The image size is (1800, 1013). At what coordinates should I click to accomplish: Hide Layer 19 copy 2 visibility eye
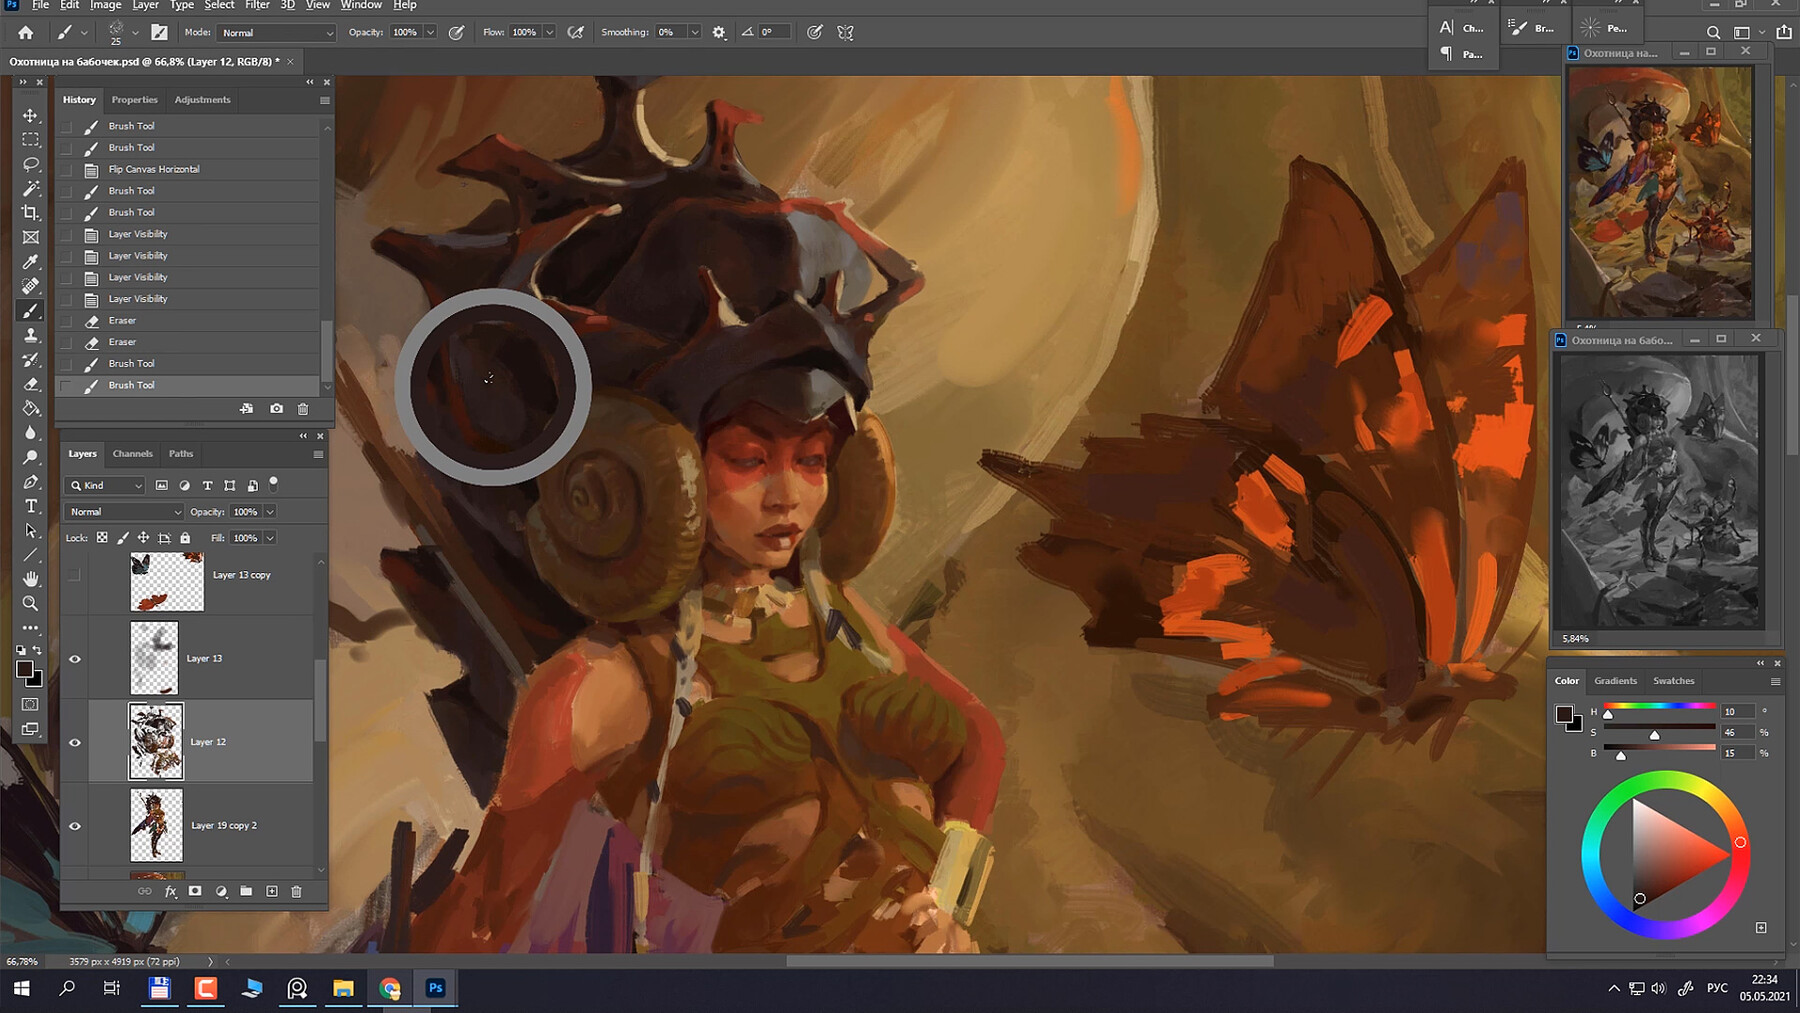(75, 826)
